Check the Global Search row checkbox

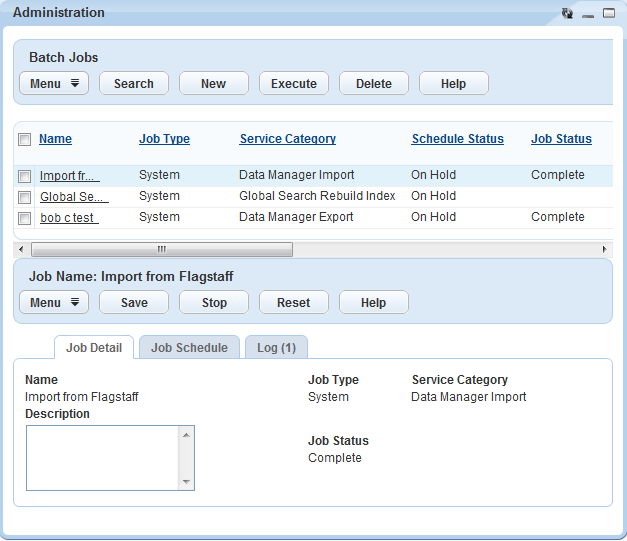click(24, 197)
